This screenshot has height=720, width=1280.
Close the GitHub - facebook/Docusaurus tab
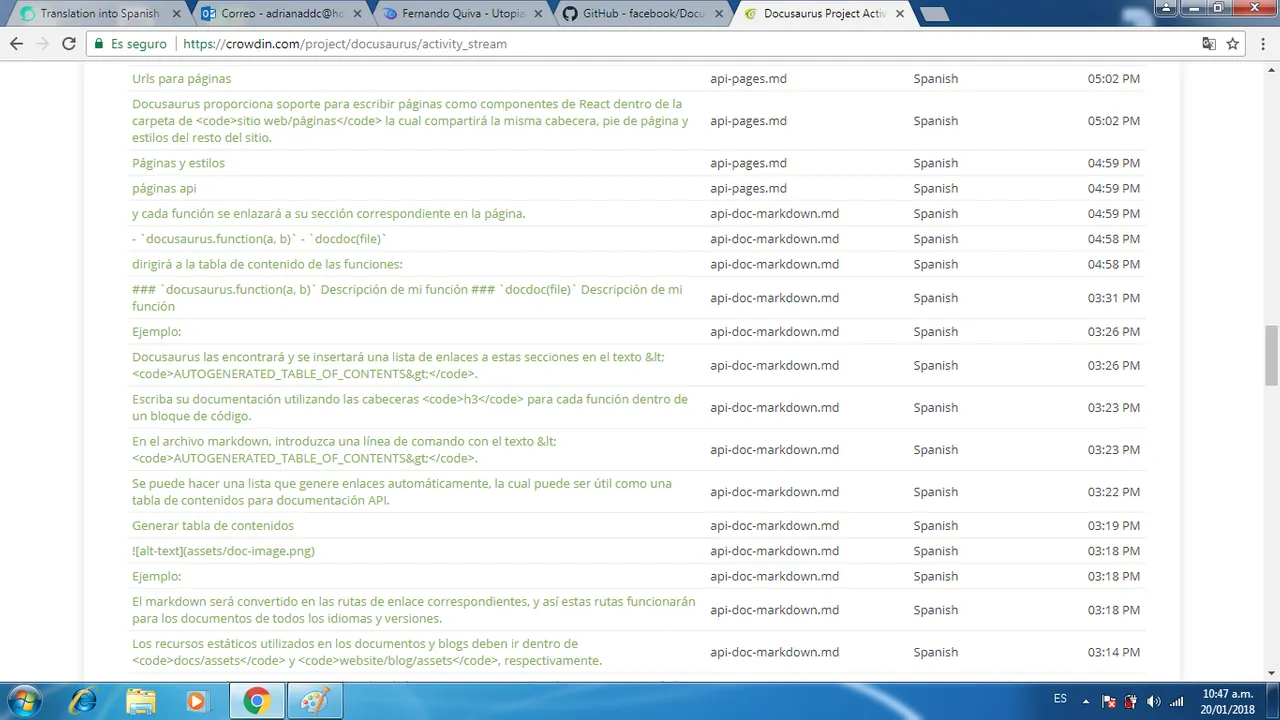click(x=717, y=14)
